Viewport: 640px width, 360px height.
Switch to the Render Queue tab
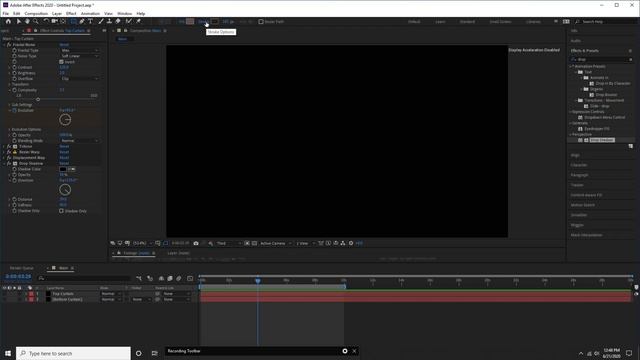coord(22,268)
